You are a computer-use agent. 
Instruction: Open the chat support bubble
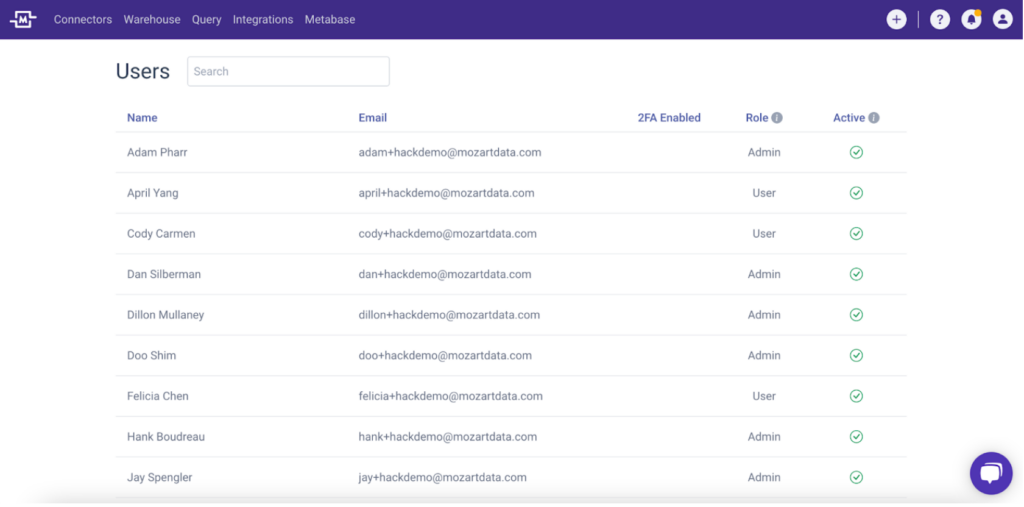point(991,473)
